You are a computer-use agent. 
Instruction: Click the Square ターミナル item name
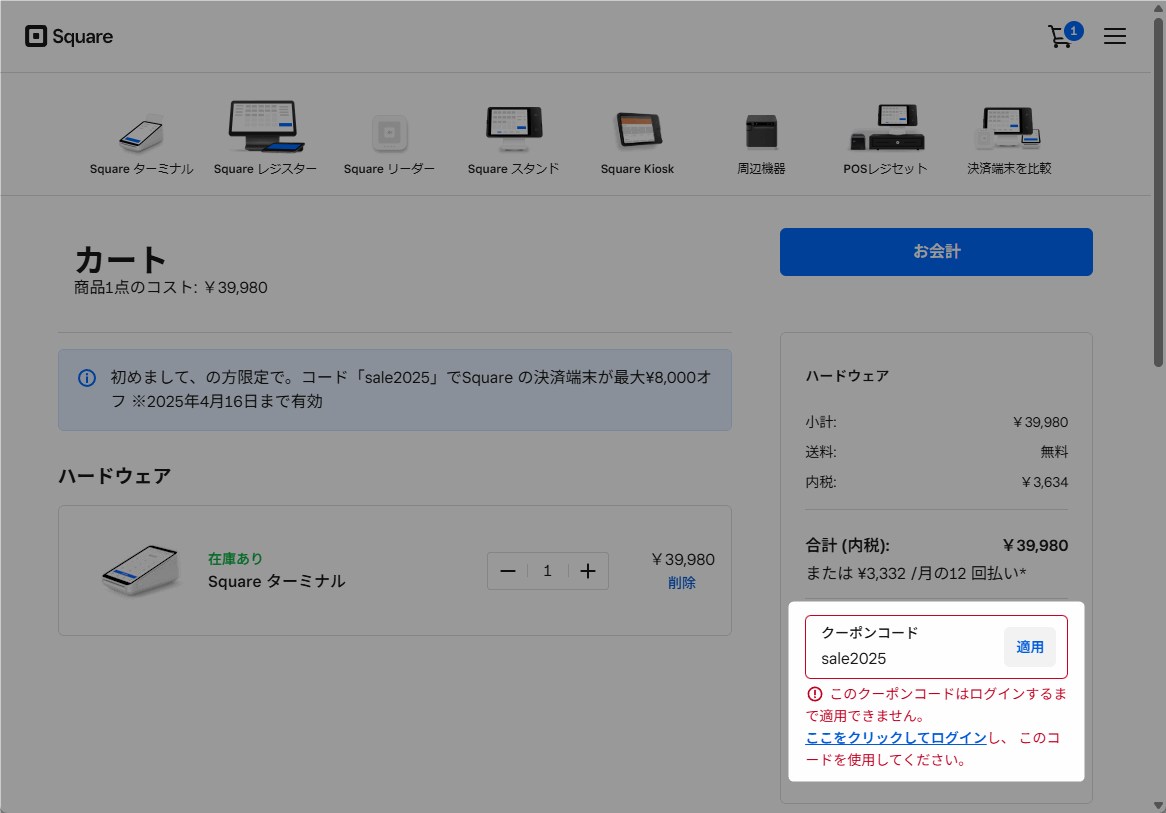tap(277, 582)
